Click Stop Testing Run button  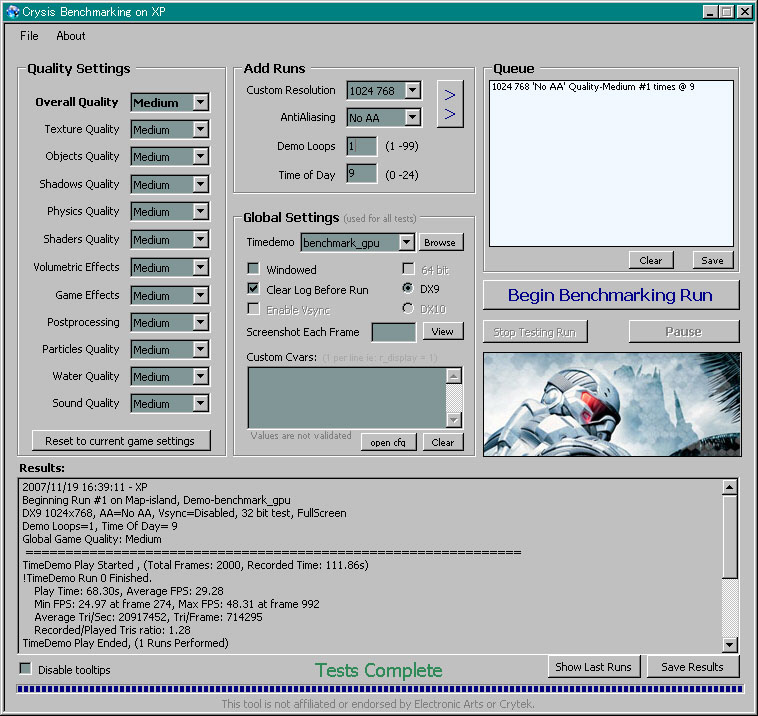535,332
